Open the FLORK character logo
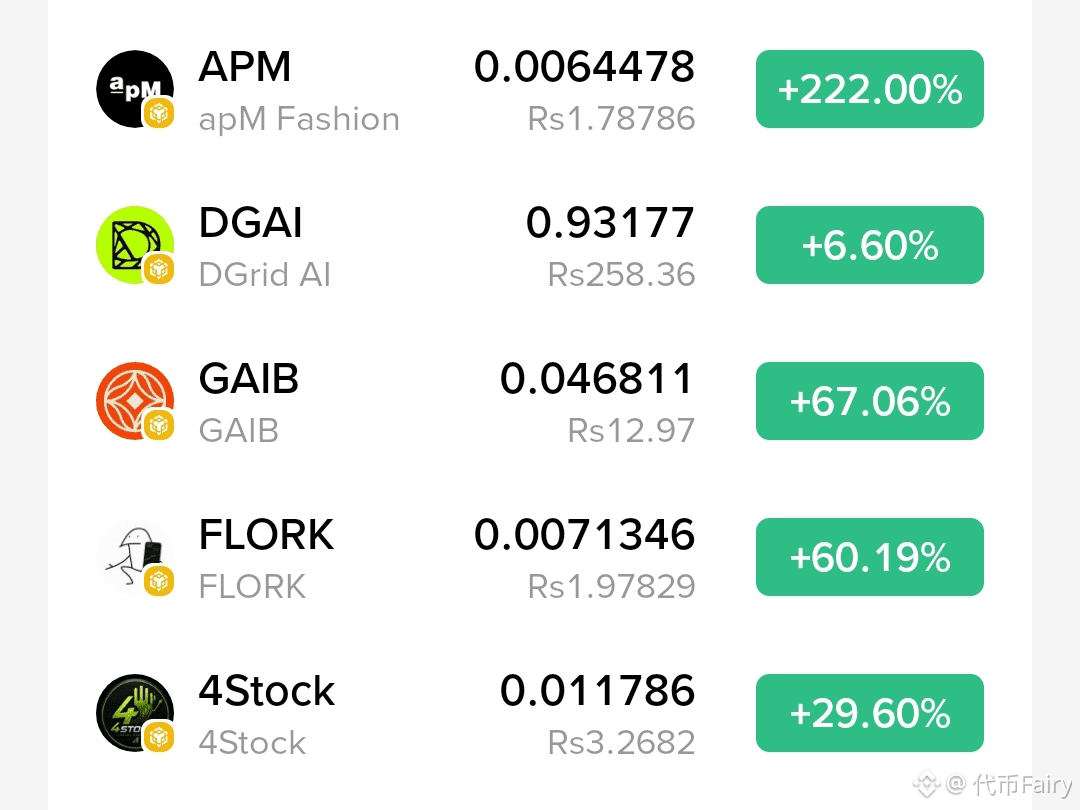 click(134, 557)
